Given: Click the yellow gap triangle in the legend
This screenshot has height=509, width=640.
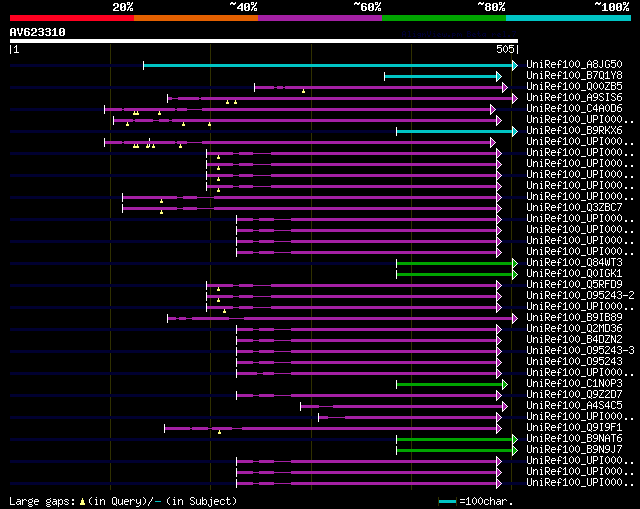Looking at the screenshot, I should 82,502.
